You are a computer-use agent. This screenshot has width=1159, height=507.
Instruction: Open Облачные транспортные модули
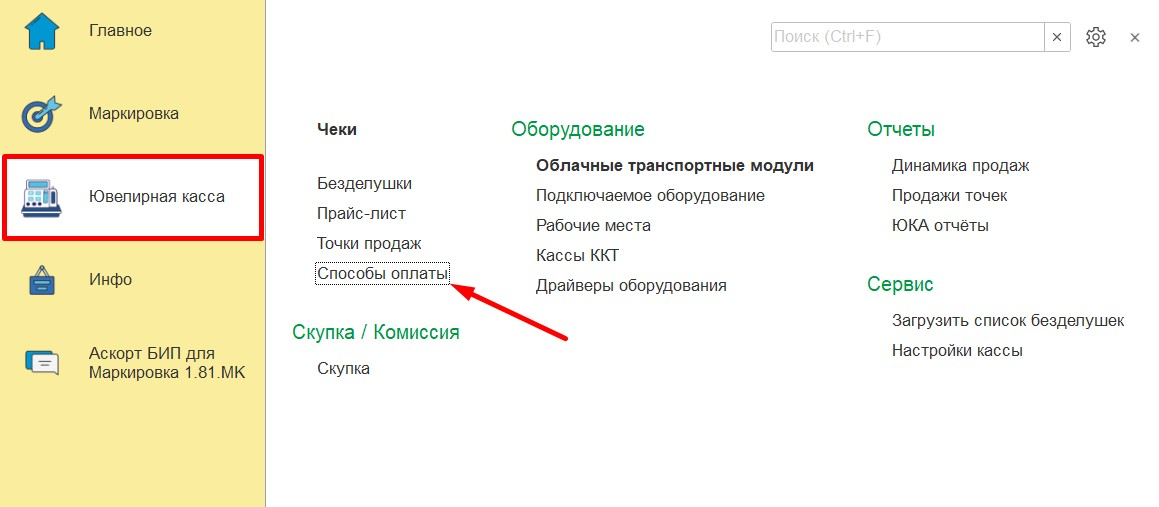click(675, 166)
